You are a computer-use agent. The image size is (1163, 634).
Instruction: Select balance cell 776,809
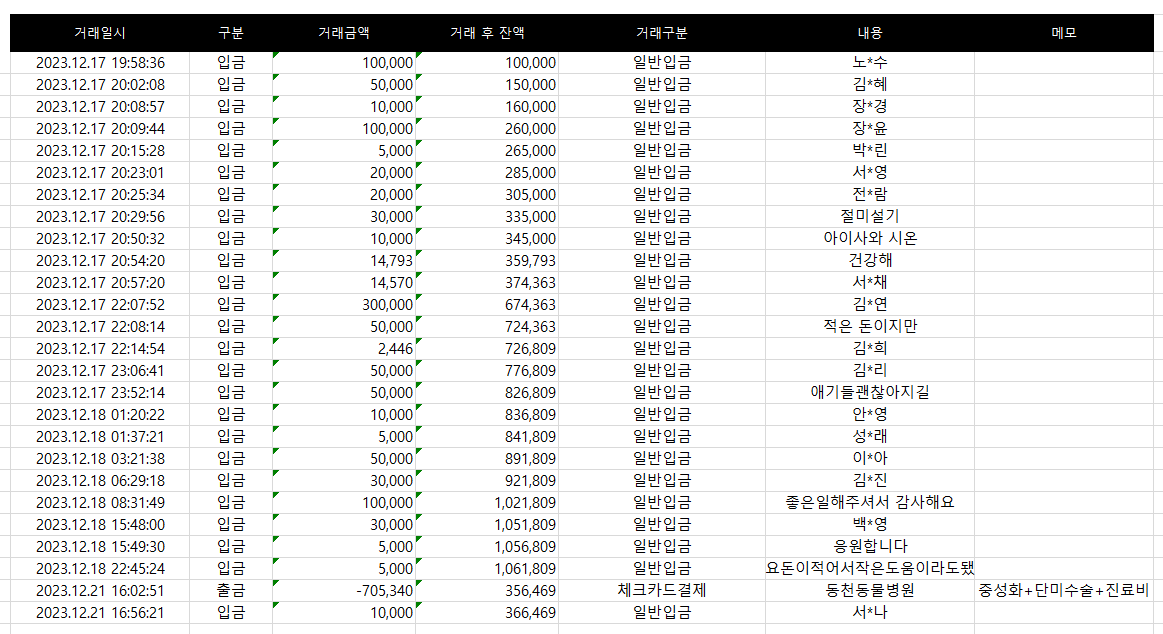click(487, 371)
